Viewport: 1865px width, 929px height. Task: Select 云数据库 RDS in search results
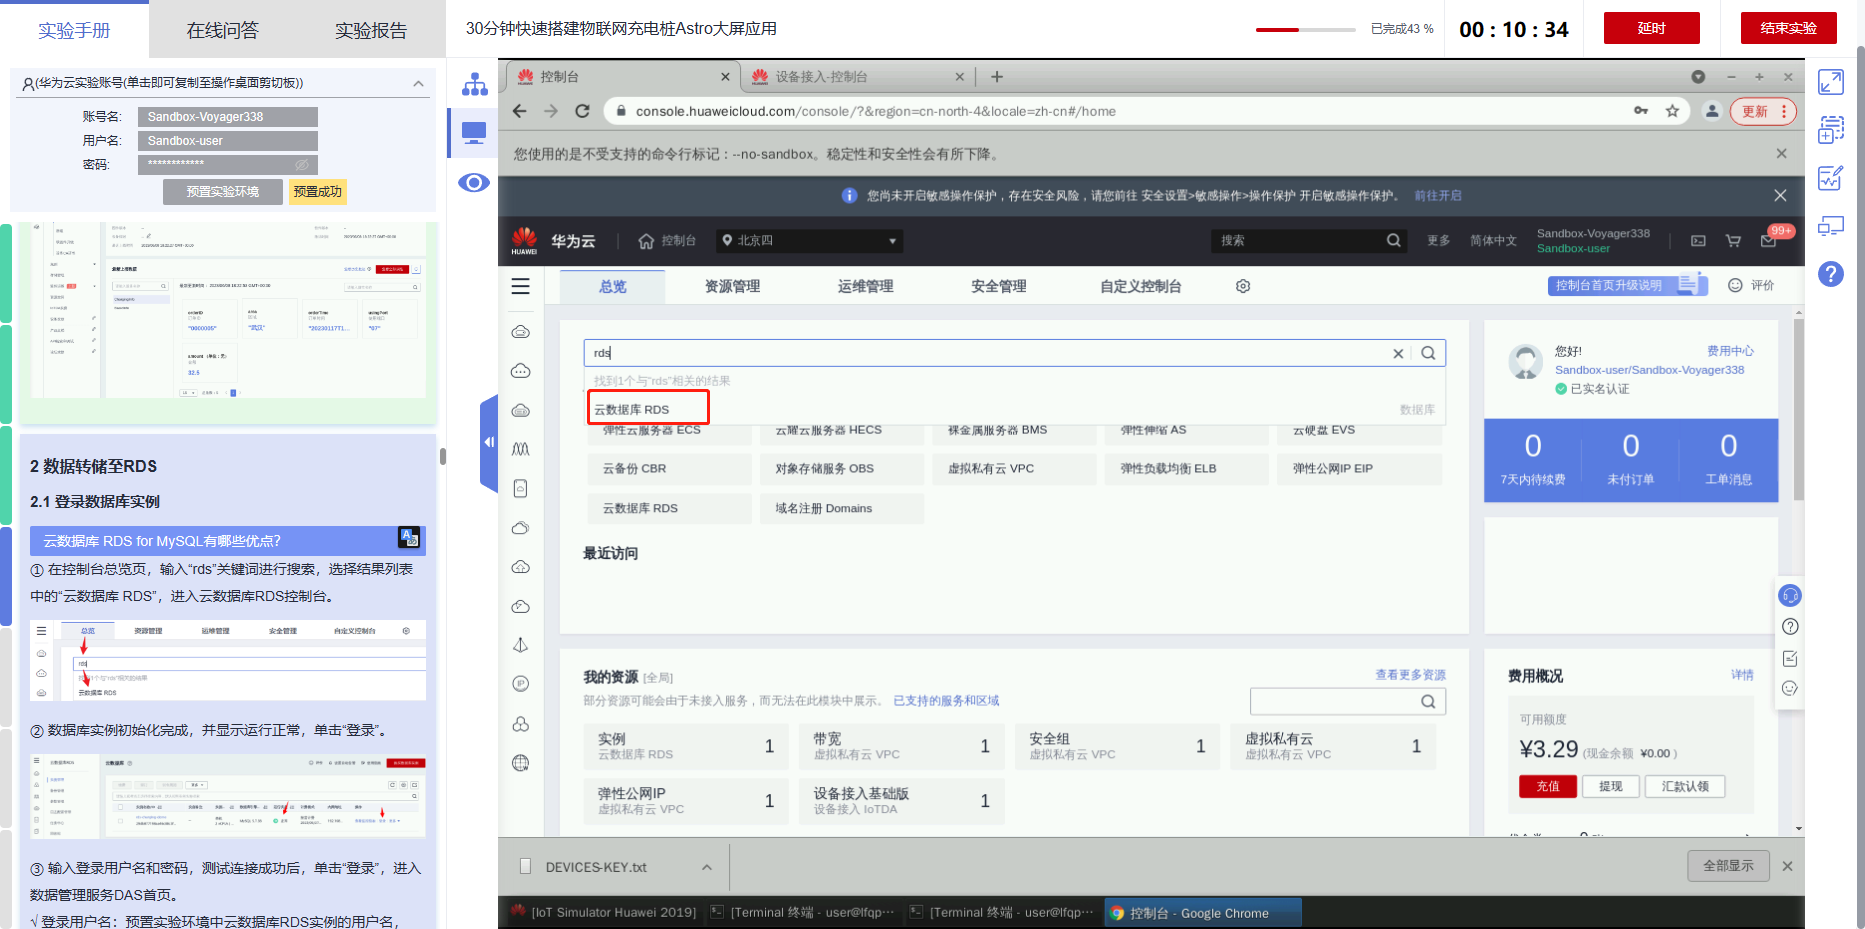[x=648, y=408]
